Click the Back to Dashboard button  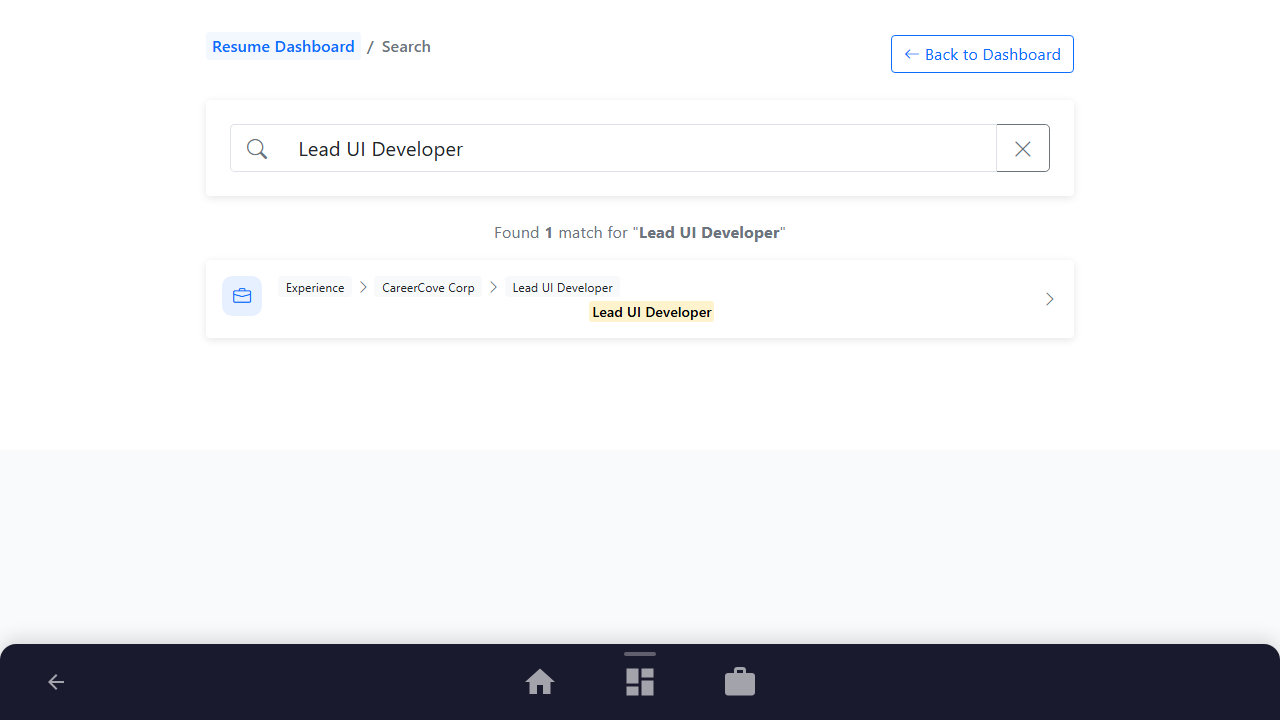click(982, 54)
